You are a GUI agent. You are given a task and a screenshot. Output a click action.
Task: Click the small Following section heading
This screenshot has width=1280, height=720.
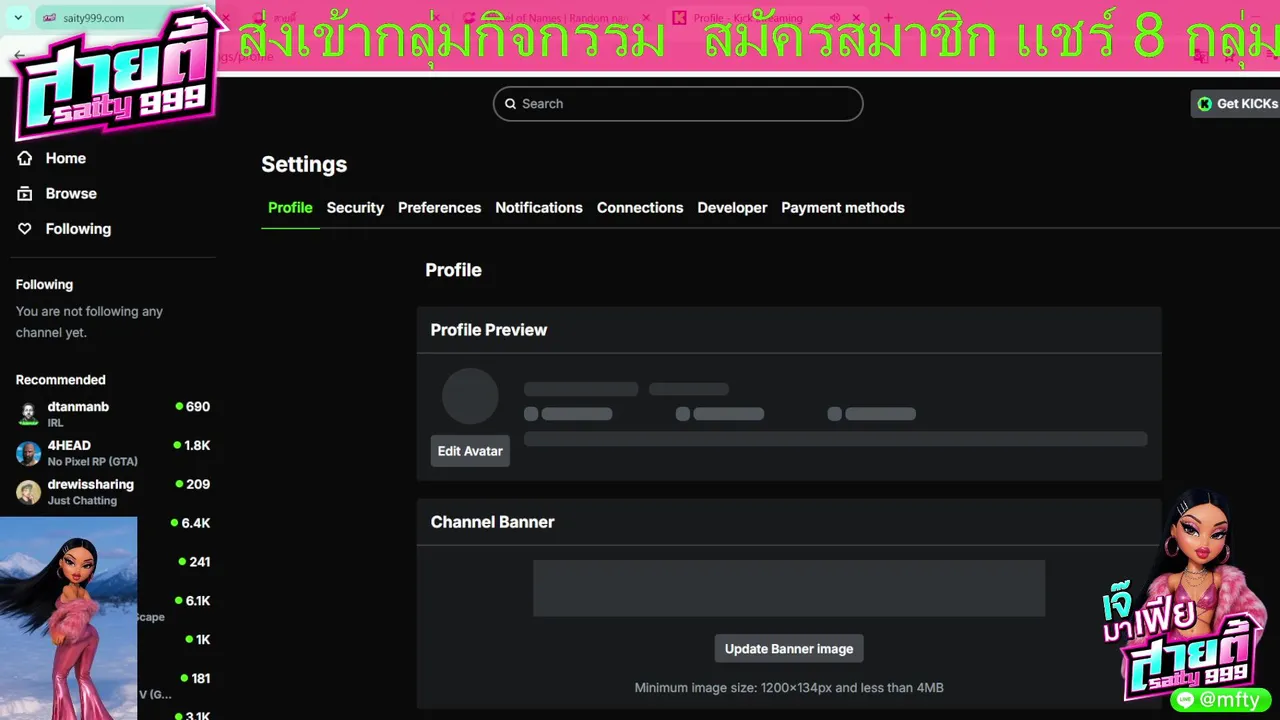tap(44, 285)
